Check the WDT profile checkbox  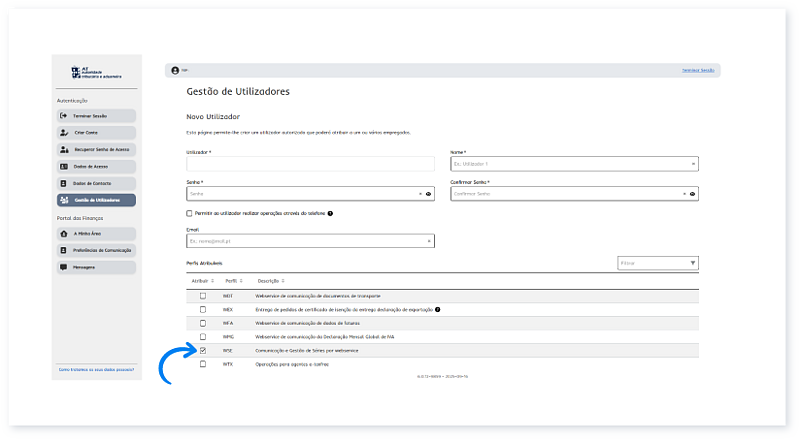point(203,296)
